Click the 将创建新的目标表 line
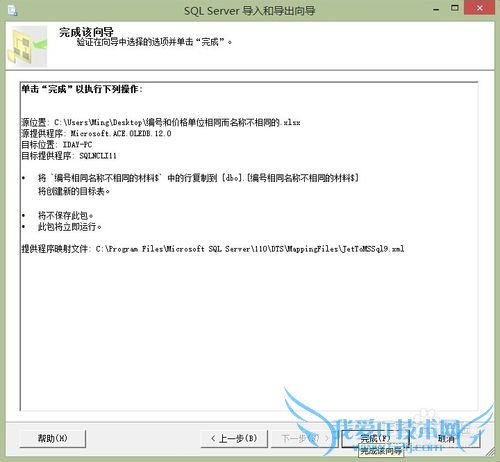The height and width of the screenshot is (462, 500). [x=74, y=191]
